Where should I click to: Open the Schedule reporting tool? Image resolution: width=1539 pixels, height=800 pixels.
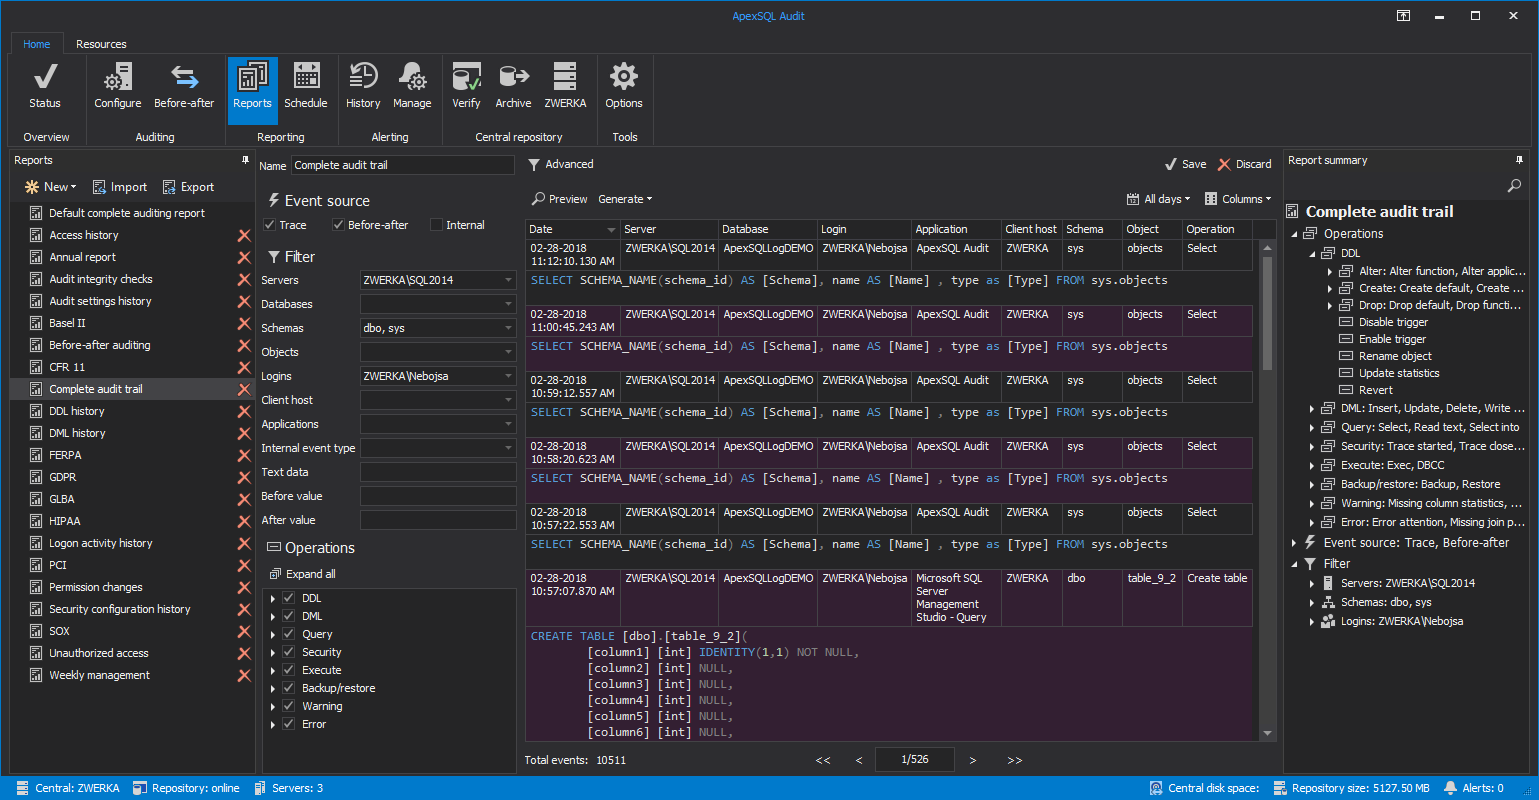(x=306, y=86)
